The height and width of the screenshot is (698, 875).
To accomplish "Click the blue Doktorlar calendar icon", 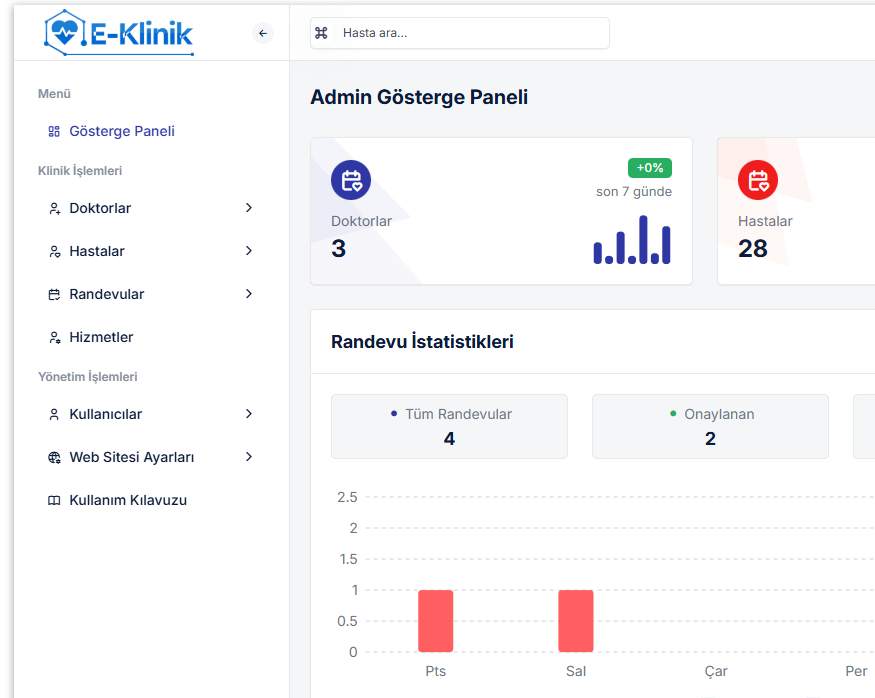I will click(x=351, y=180).
